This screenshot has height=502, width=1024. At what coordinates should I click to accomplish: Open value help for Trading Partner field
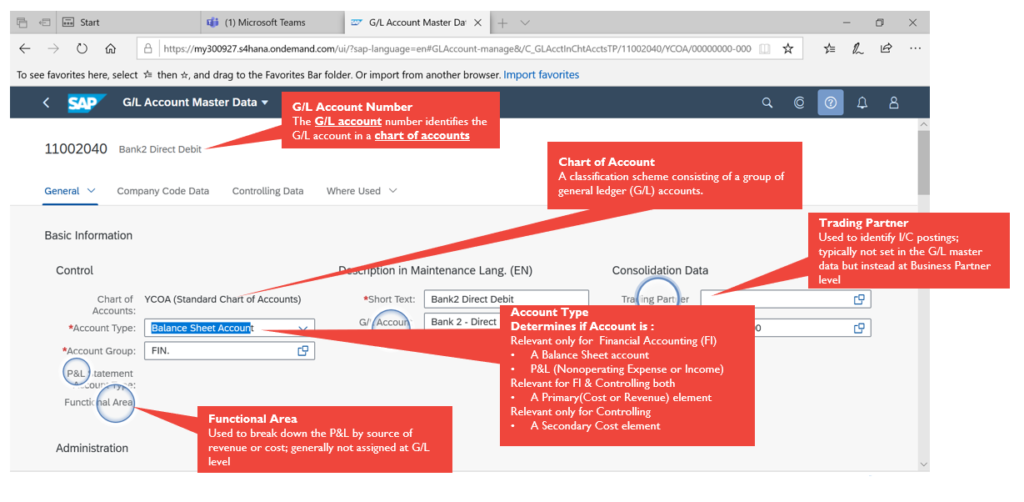[859, 299]
